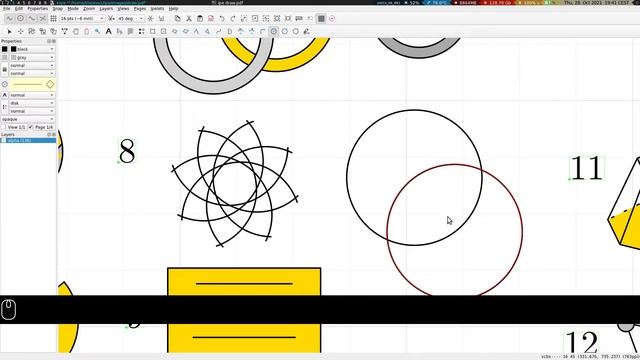Viewport: 640px width, 360px height.
Task: Open the text size dropdown beside A
Action: (x=32, y=95)
